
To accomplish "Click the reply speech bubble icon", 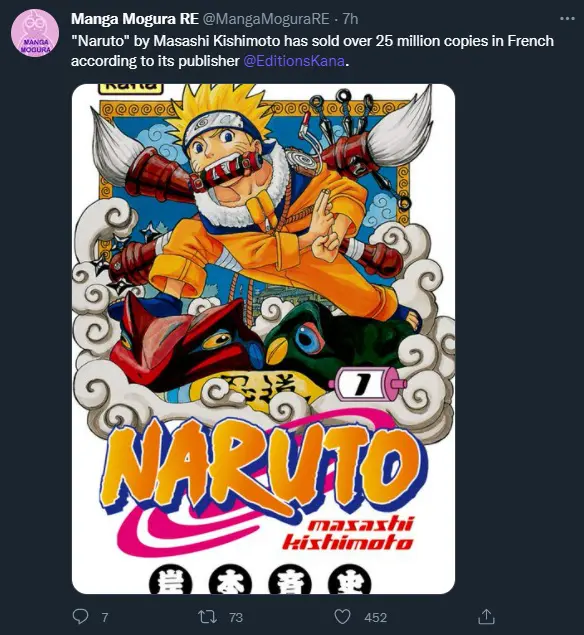I will tap(80, 616).
